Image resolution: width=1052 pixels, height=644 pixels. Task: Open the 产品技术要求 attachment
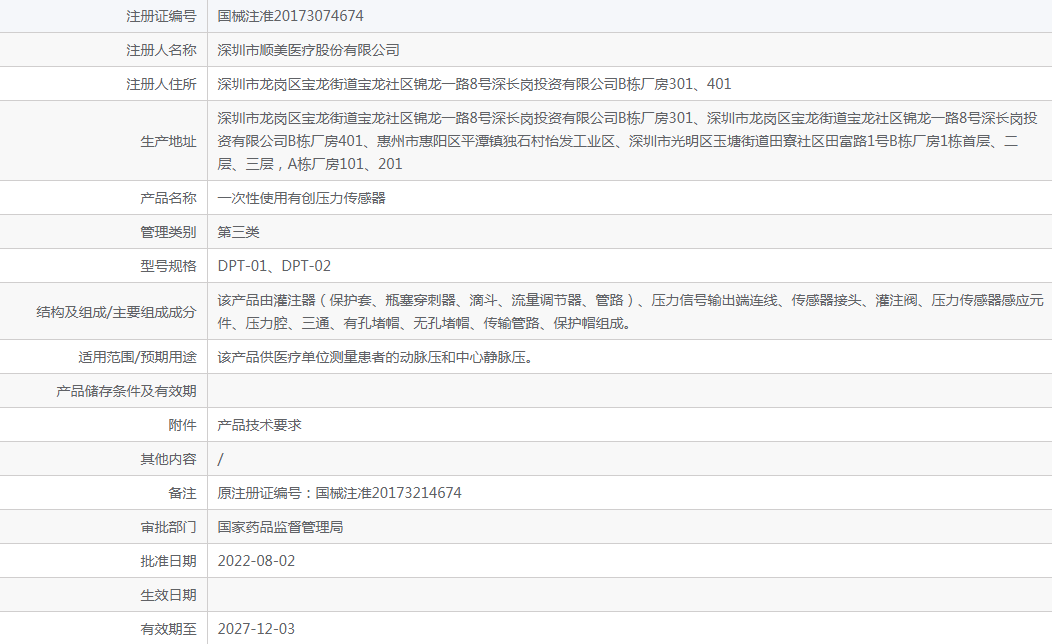pyautogui.click(x=260, y=425)
